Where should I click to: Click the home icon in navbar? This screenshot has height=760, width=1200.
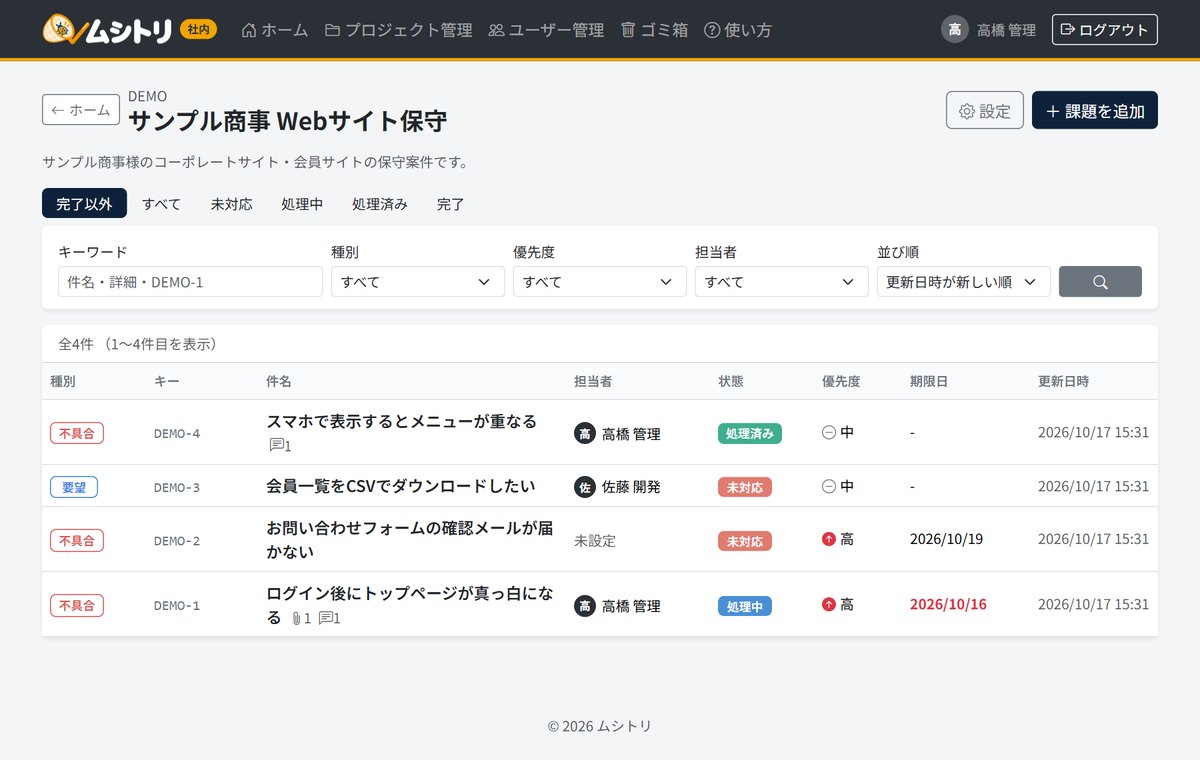(x=249, y=30)
